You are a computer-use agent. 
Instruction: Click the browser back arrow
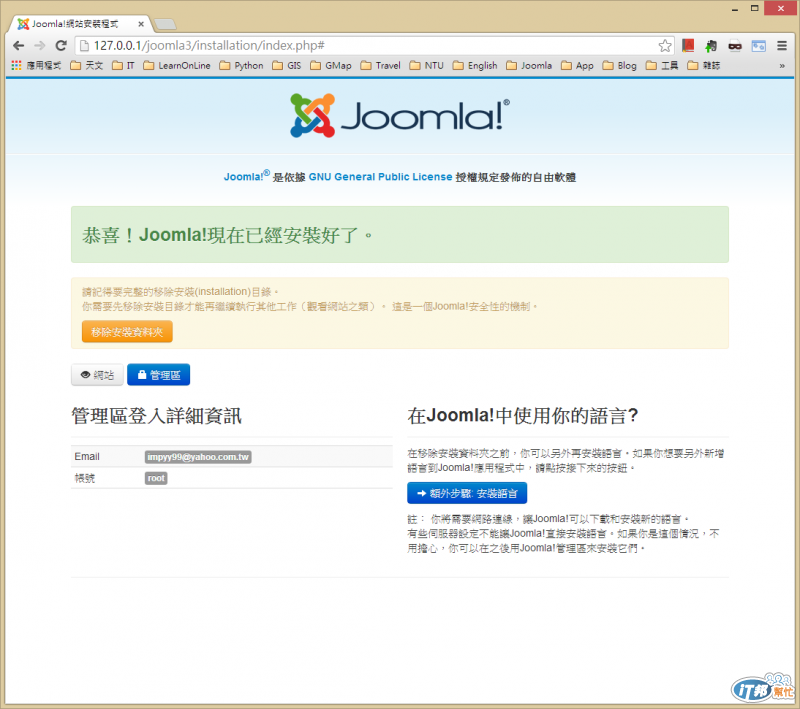[19, 45]
